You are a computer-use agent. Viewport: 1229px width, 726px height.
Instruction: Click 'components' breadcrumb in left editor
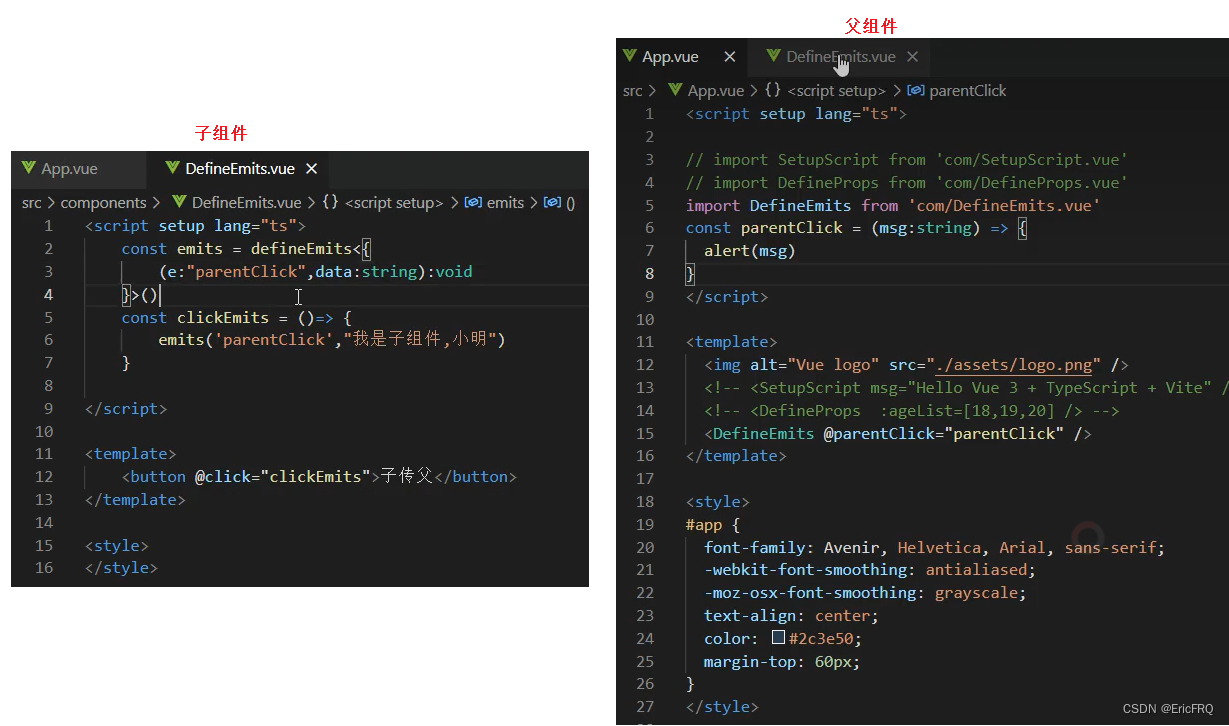click(x=103, y=202)
